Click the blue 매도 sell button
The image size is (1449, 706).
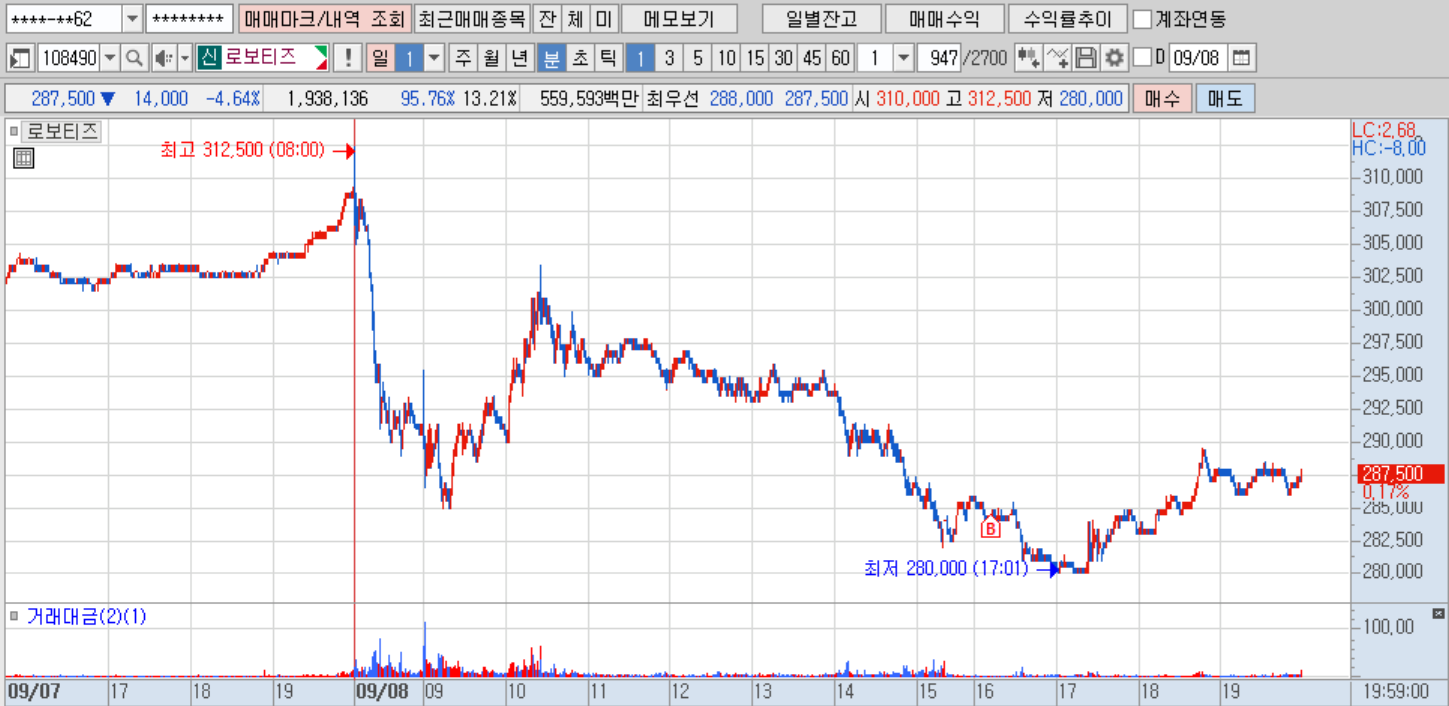(1225, 99)
